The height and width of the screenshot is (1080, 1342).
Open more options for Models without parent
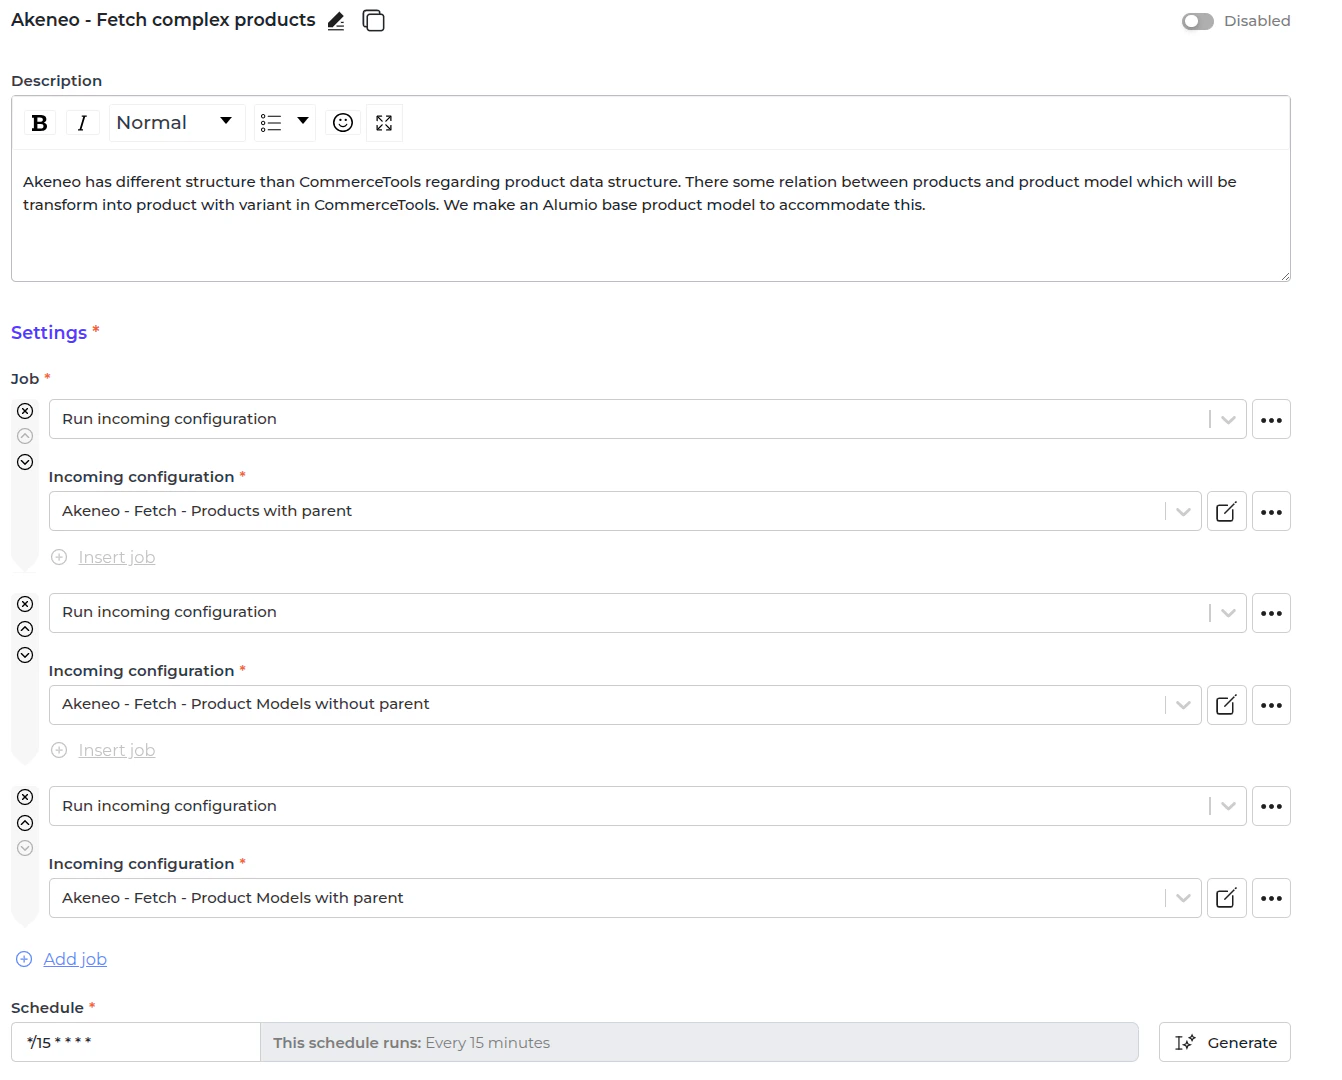(x=1271, y=705)
